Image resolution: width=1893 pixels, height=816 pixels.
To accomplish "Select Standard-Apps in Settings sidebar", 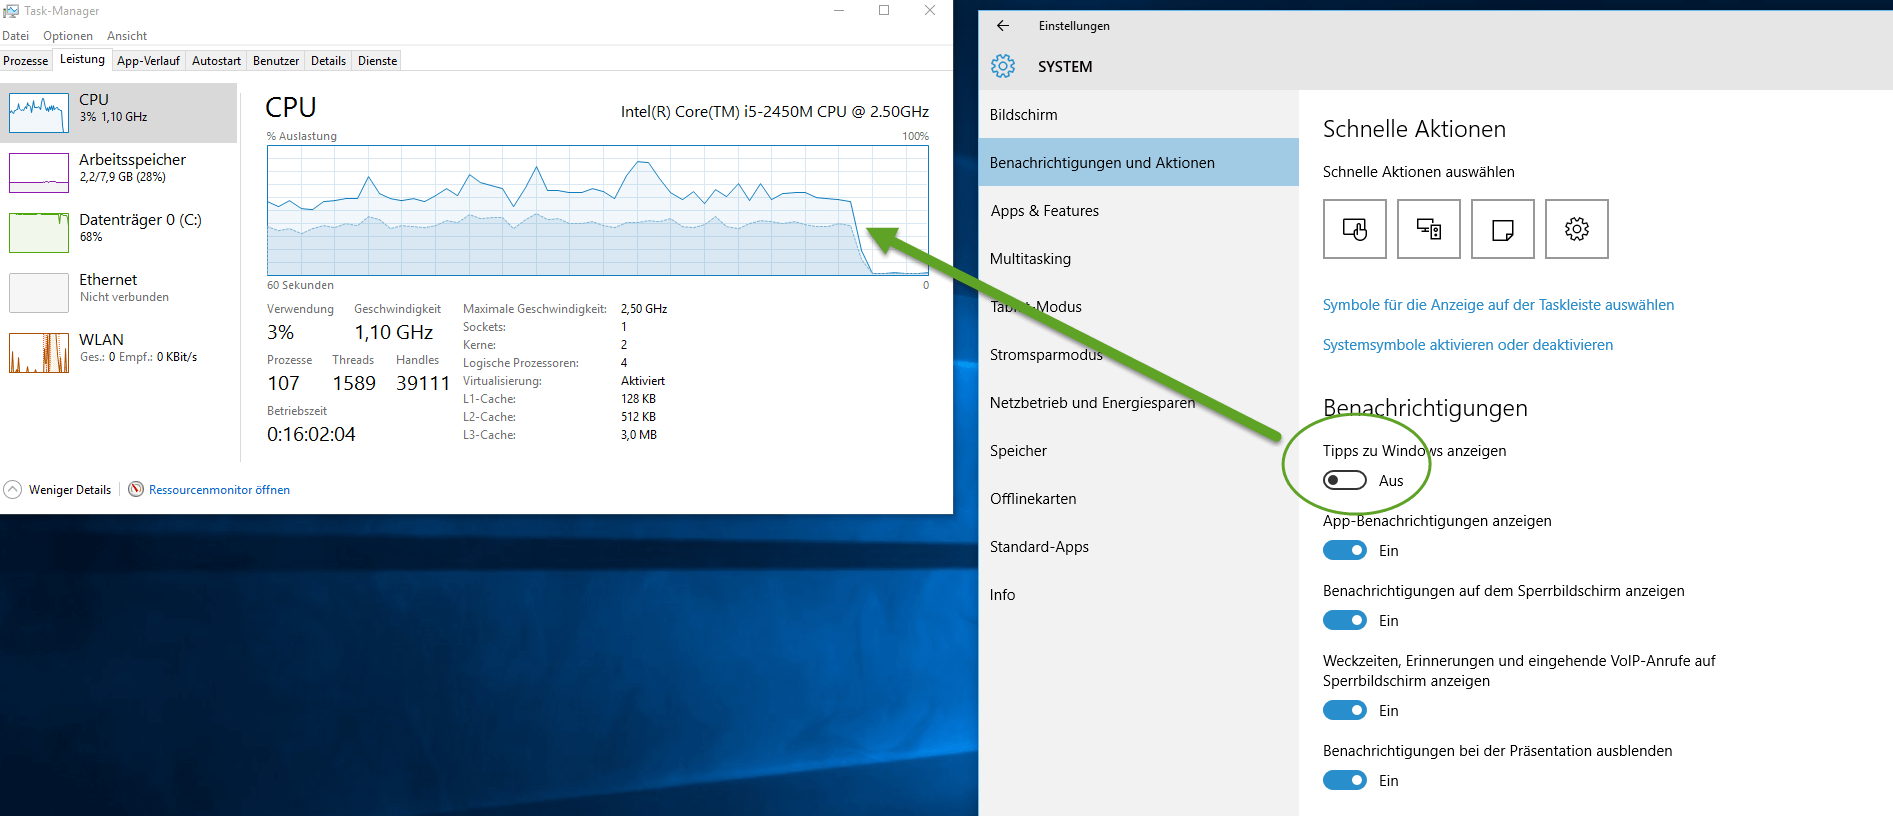I will tap(1138, 547).
